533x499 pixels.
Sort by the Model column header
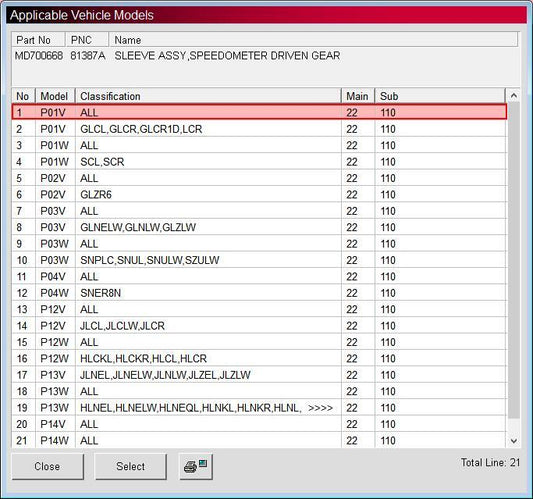pyautogui.click(x=55, y=96)
